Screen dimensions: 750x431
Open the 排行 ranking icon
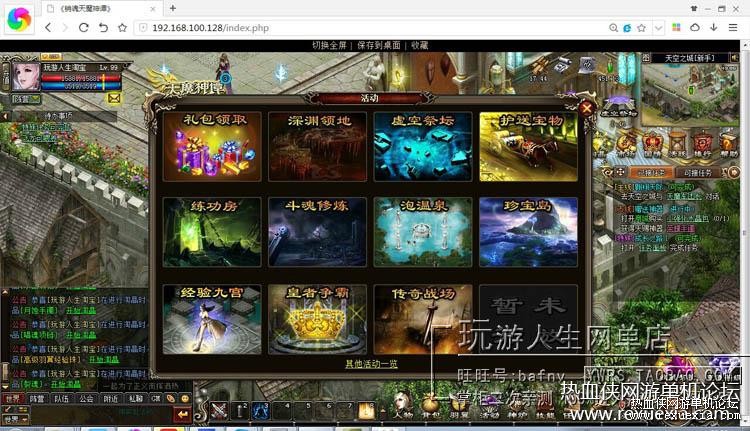point(702,144)
